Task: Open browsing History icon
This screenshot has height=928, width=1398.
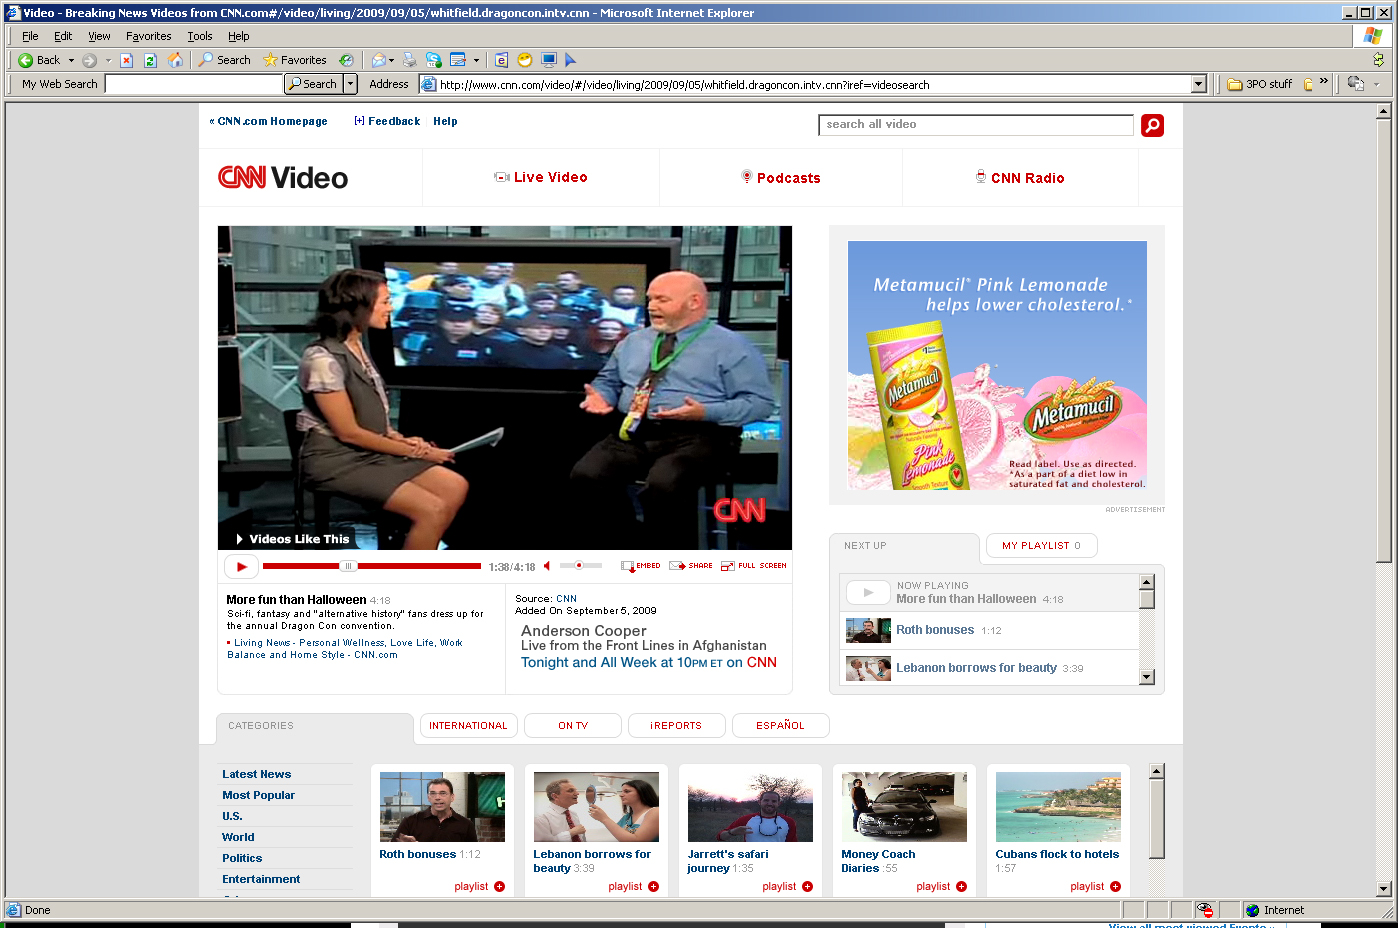Action: pyautogui.click(x=346, y=60)
